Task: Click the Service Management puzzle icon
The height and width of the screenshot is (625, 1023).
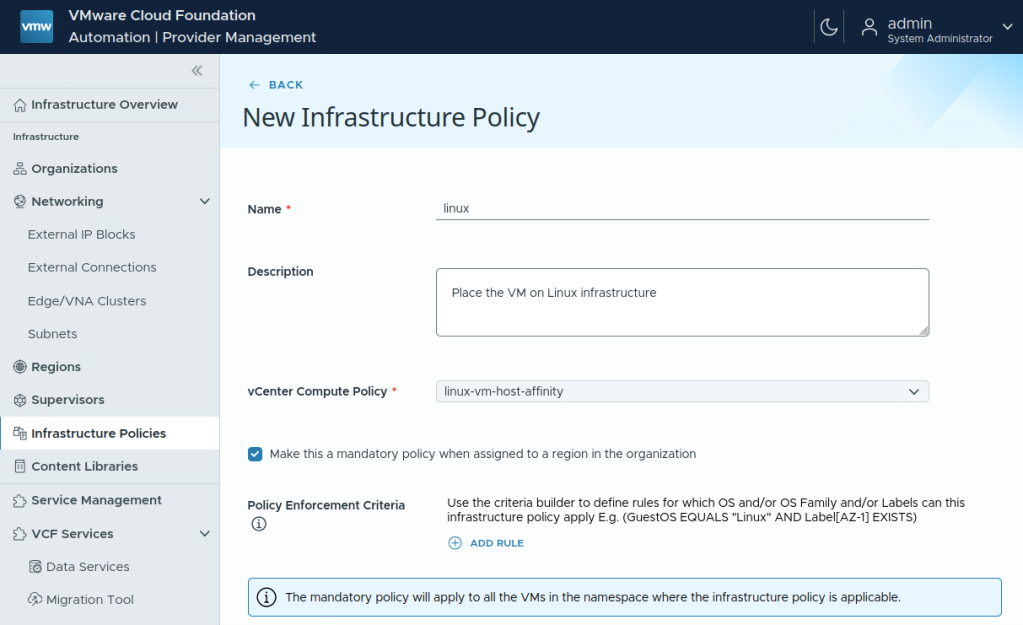Action: click(20, 500)
